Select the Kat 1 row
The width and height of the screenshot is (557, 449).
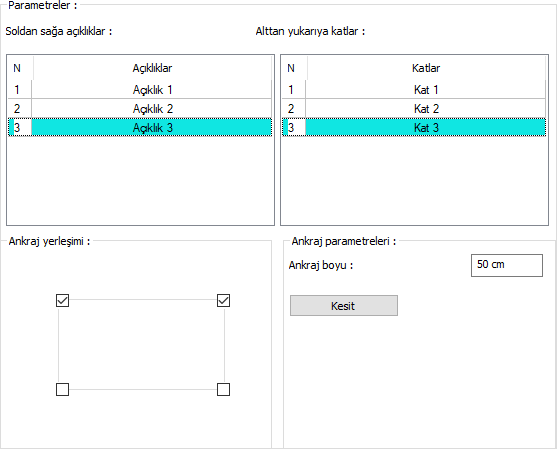click(x=414, y=90)
